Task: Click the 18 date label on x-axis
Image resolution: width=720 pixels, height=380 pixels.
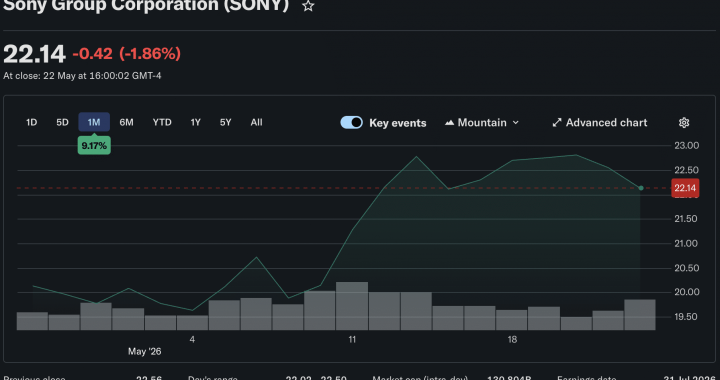Action: 512,340
